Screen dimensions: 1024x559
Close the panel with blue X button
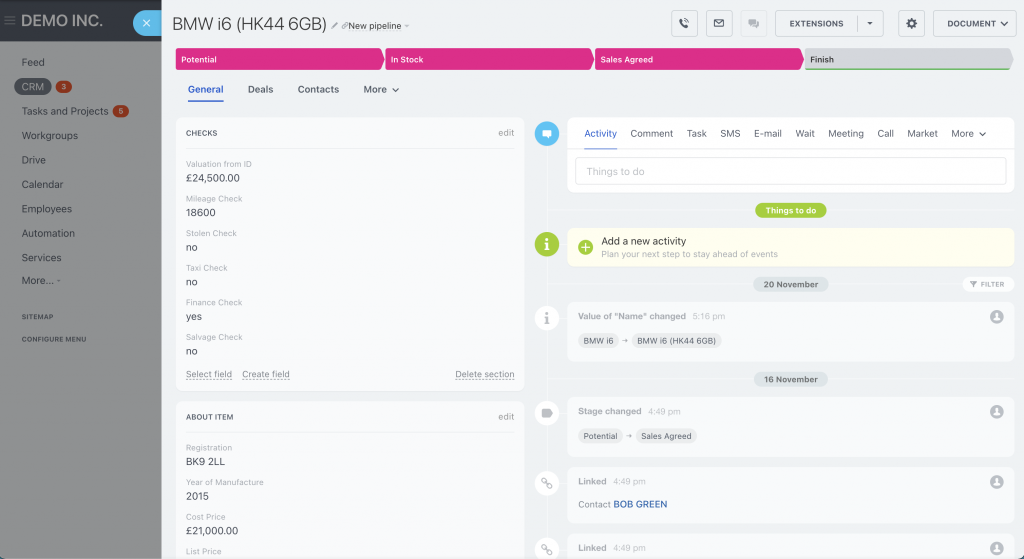click(146, 24)
